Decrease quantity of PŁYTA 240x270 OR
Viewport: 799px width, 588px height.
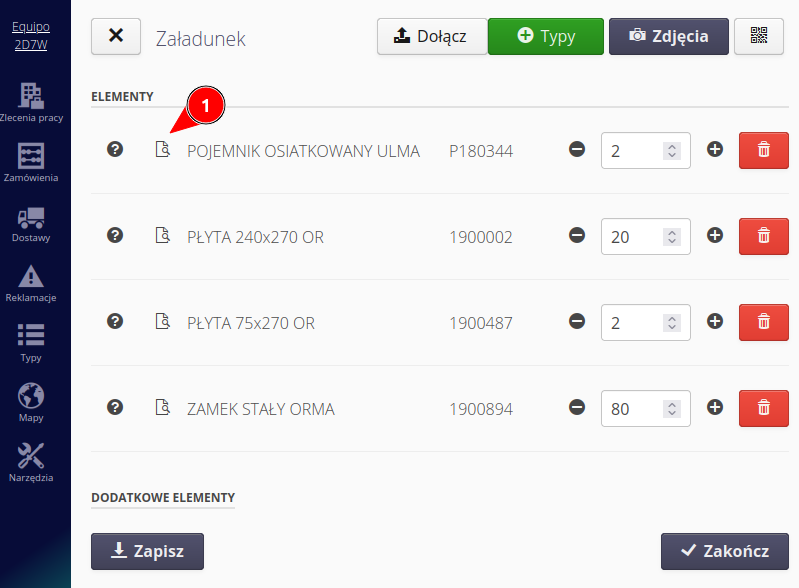point(577,236)
